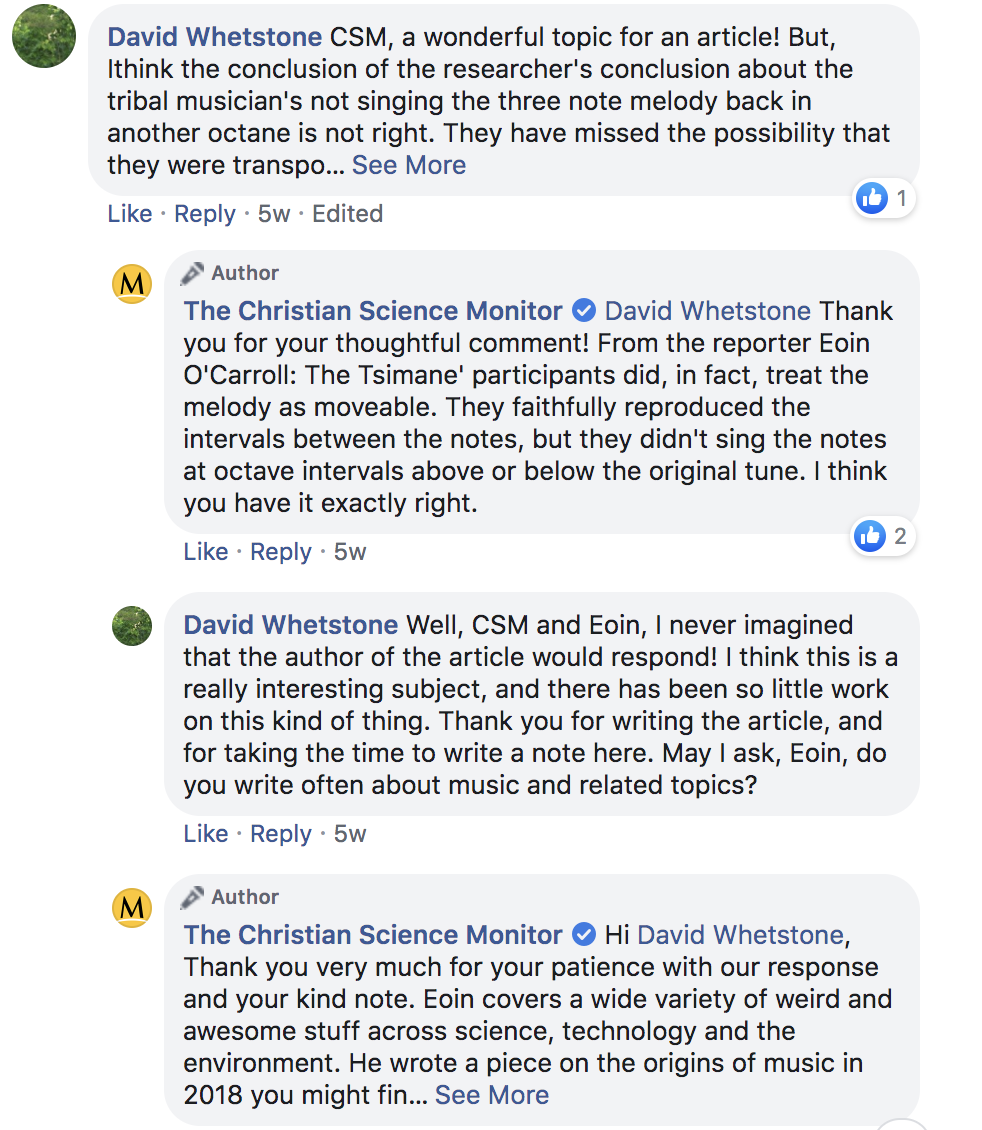This screenshot has height=1130, width=982.
Task: Click the Monitor avatar on the last reply
Action: point(132,909)
